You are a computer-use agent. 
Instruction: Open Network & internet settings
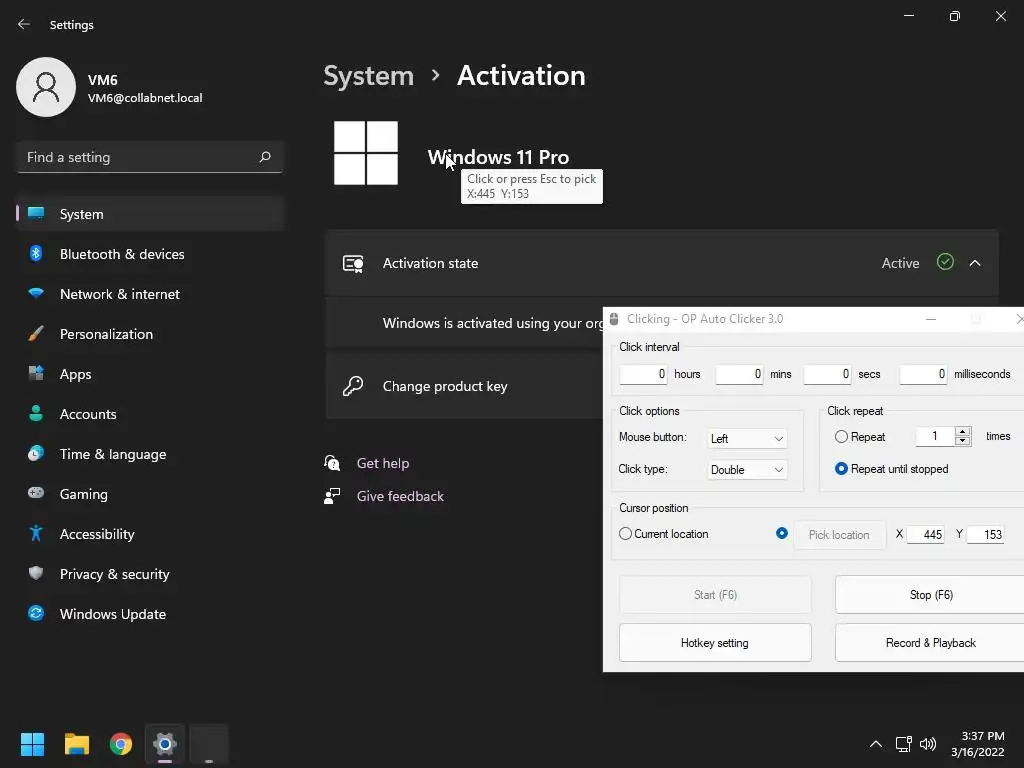150,294
